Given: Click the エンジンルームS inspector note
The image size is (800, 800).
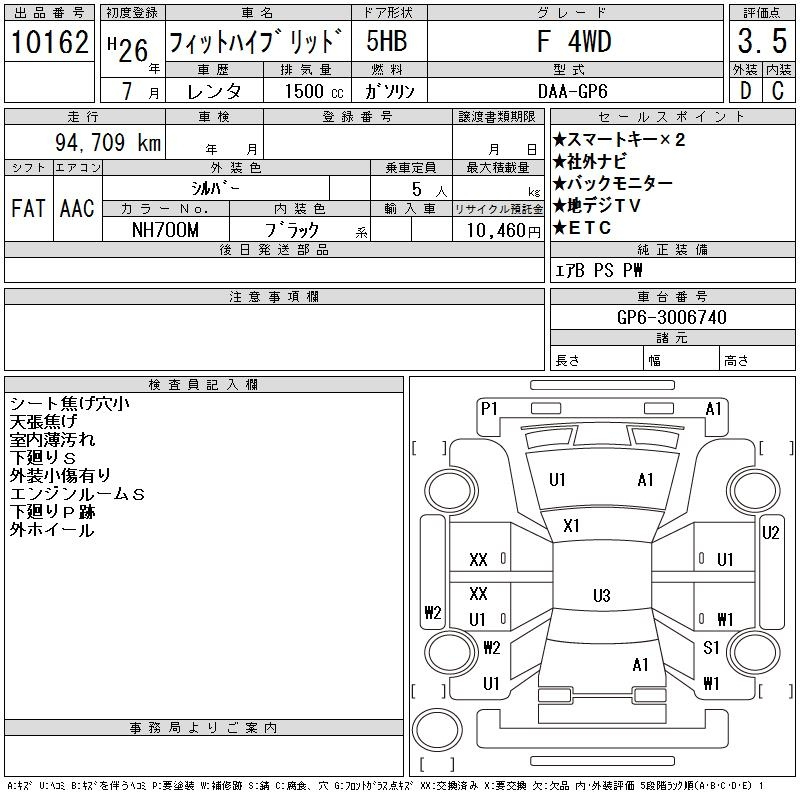Looking at the screenshot, I should pyautogui.click(x=77, y=494).
